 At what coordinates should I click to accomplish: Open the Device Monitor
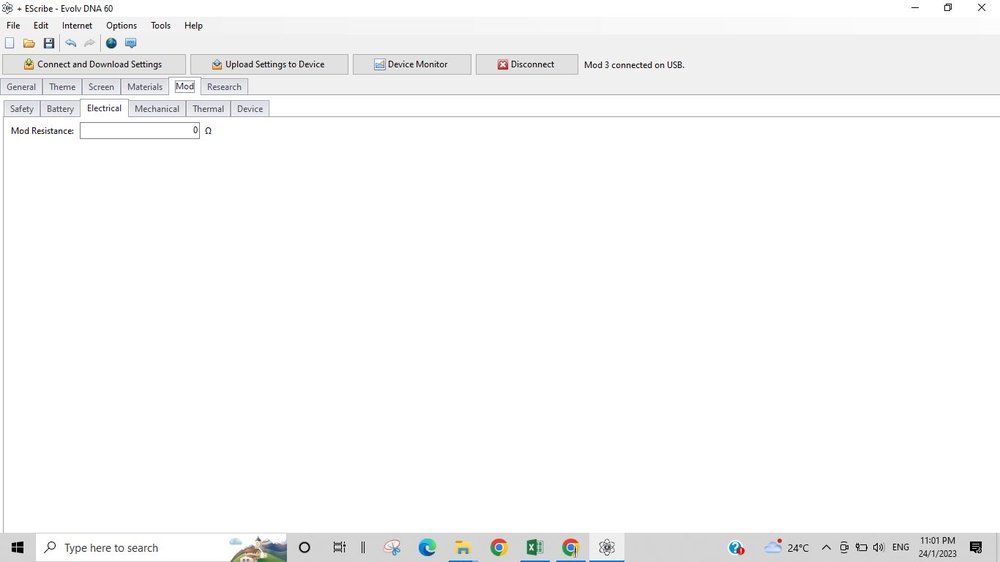point(411,64)
